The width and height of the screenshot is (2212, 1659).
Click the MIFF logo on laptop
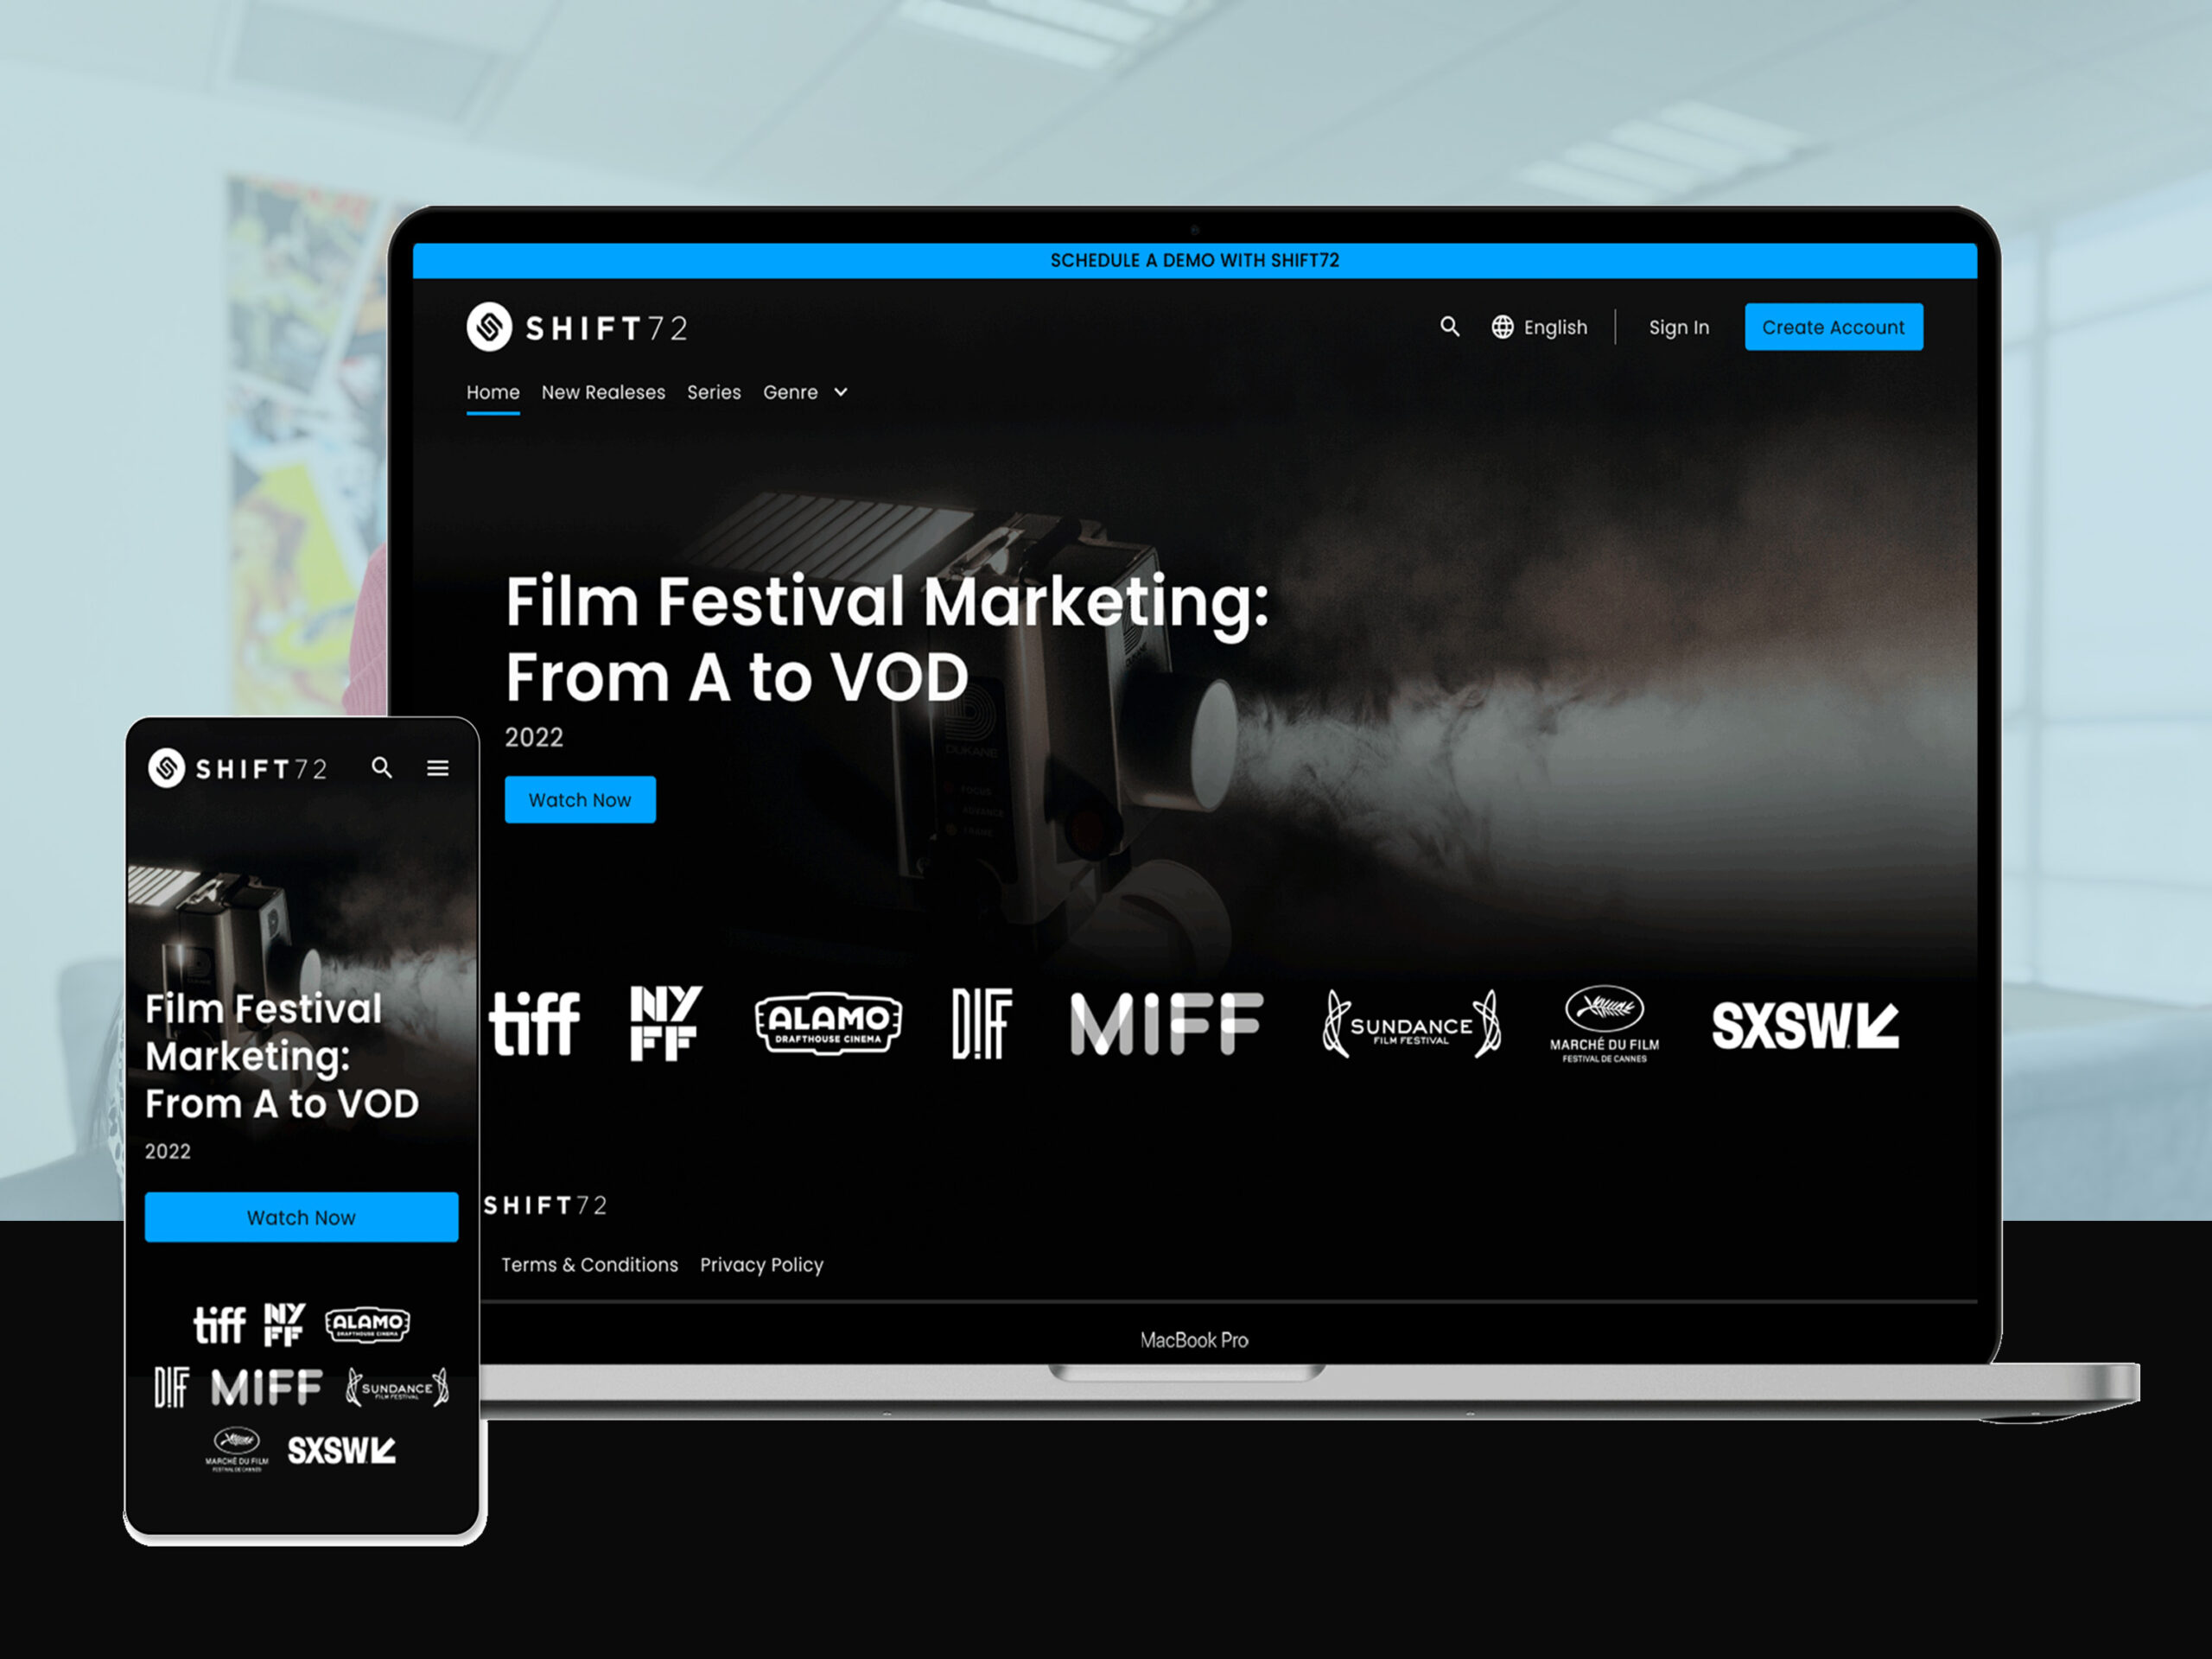point(1166,1024)
